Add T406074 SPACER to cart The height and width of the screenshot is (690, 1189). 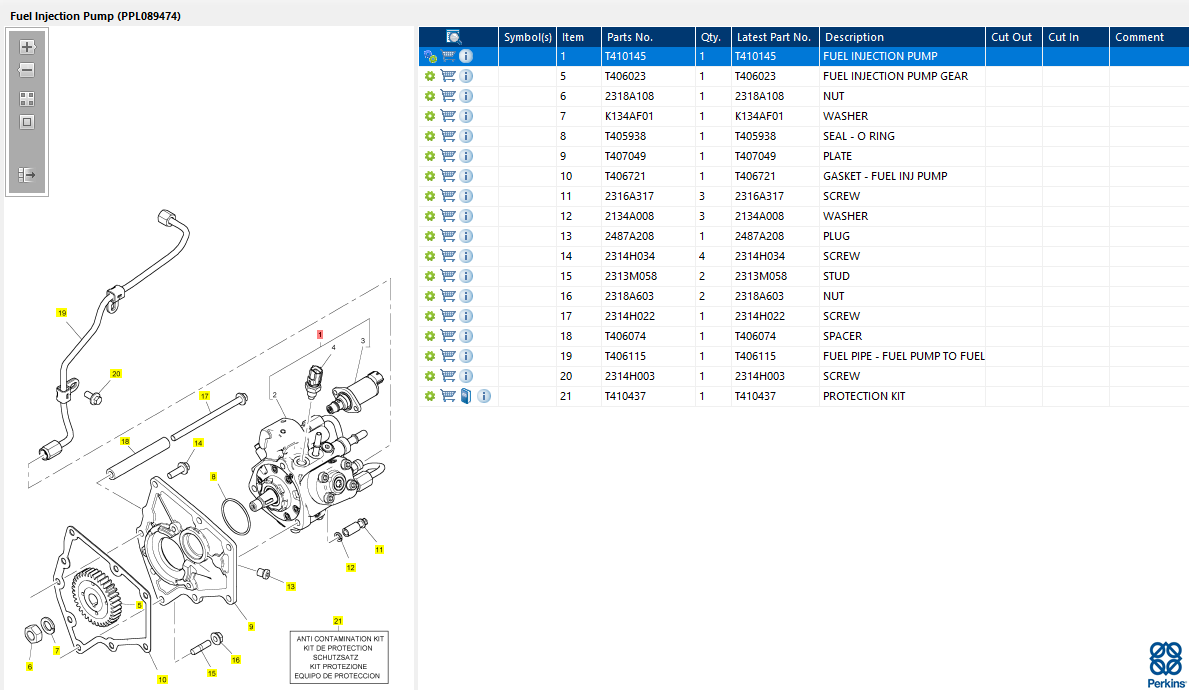[x=448, y=336]
